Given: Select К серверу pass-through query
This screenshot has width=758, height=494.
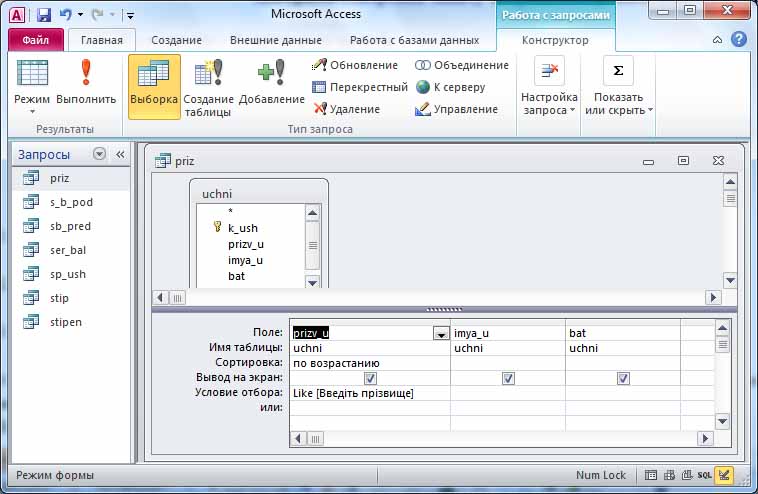Looking at the screenshot, I should click(450, 87).
